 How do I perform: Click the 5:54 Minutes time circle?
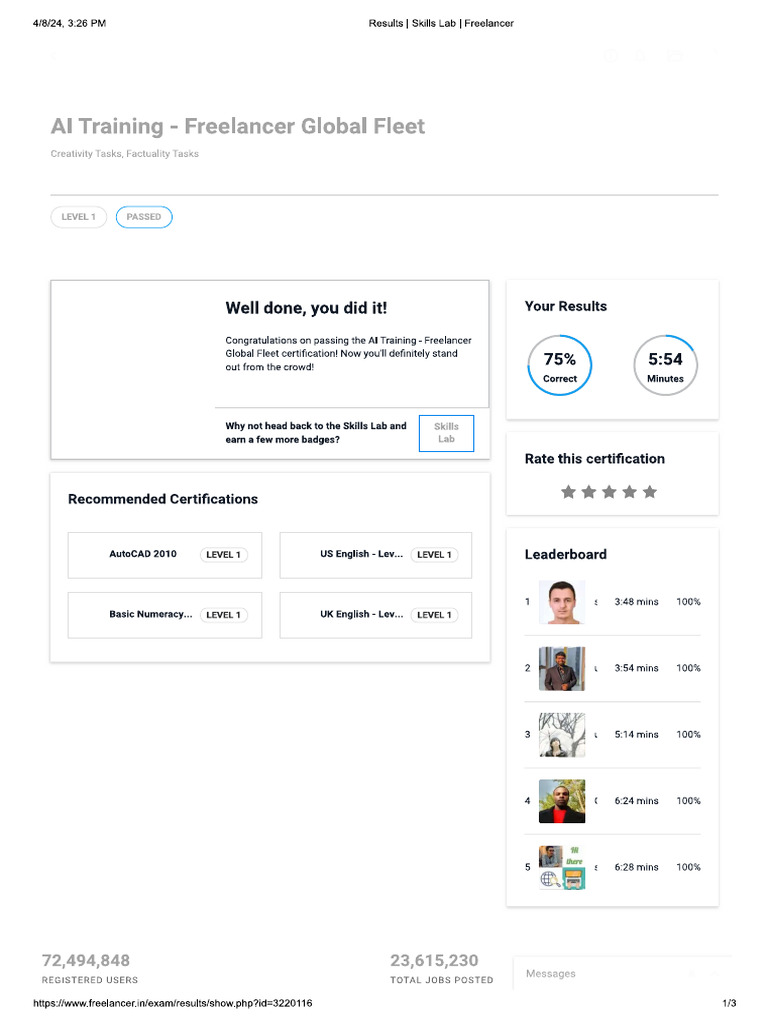665,366
